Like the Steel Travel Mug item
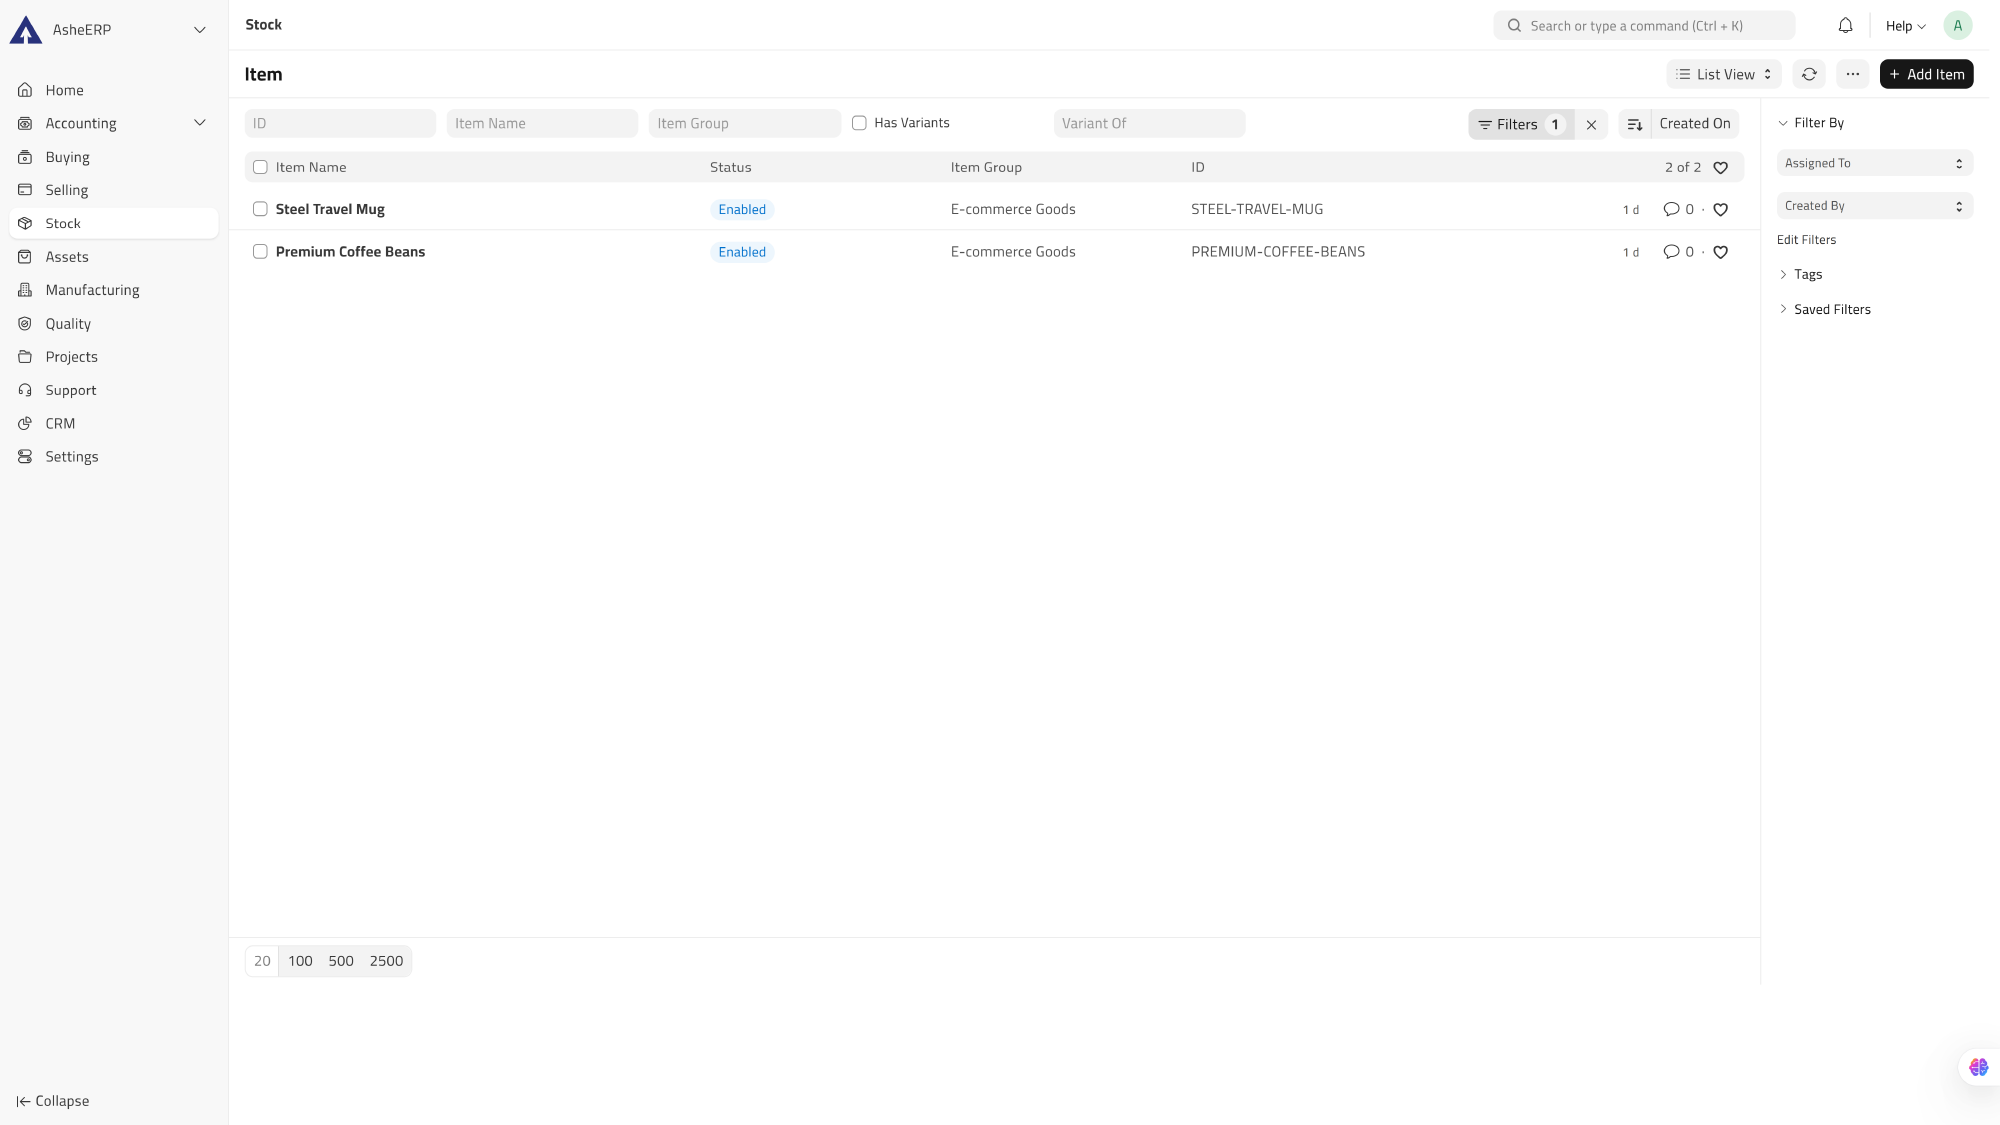2000x1125 pixels. [x=1720, y=210]
